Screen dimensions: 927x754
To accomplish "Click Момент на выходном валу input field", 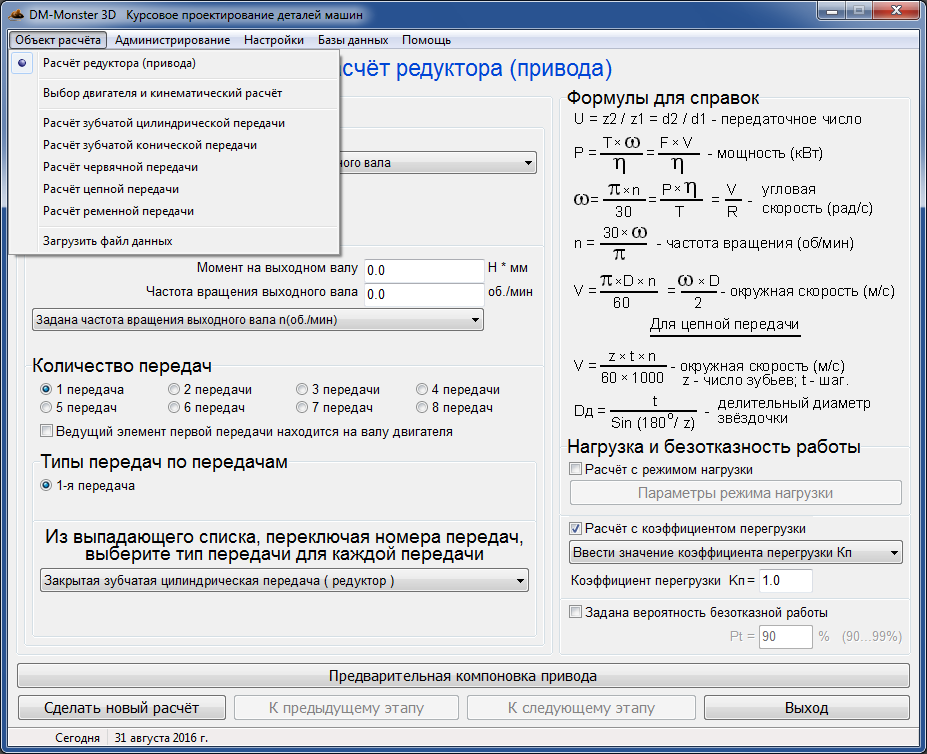I will pos(424,270).
